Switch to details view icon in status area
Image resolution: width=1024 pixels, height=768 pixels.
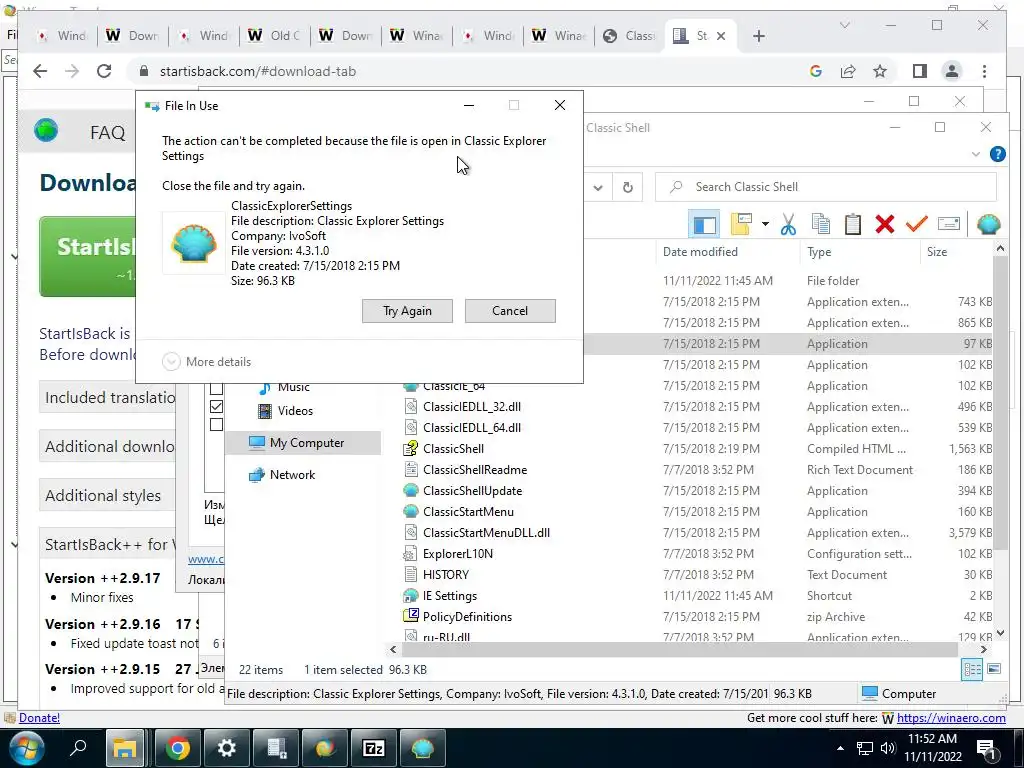(x=971, y=669)
